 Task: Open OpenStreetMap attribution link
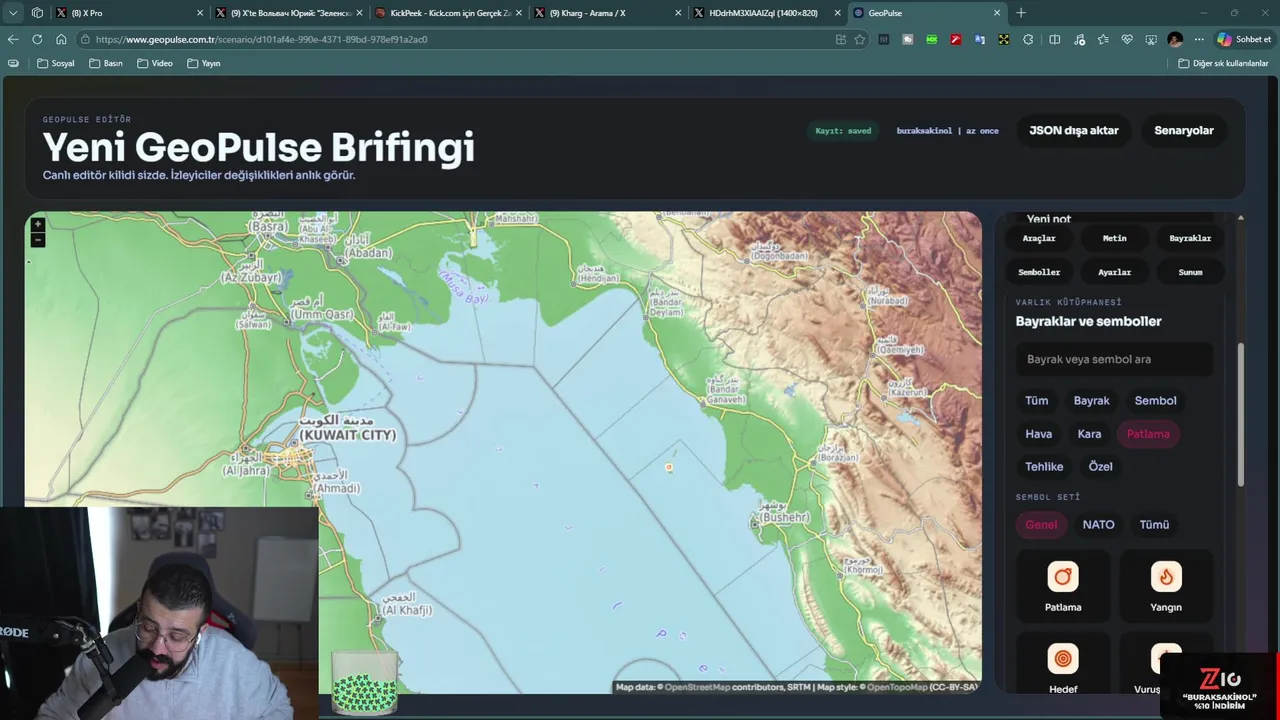point(697,687)
